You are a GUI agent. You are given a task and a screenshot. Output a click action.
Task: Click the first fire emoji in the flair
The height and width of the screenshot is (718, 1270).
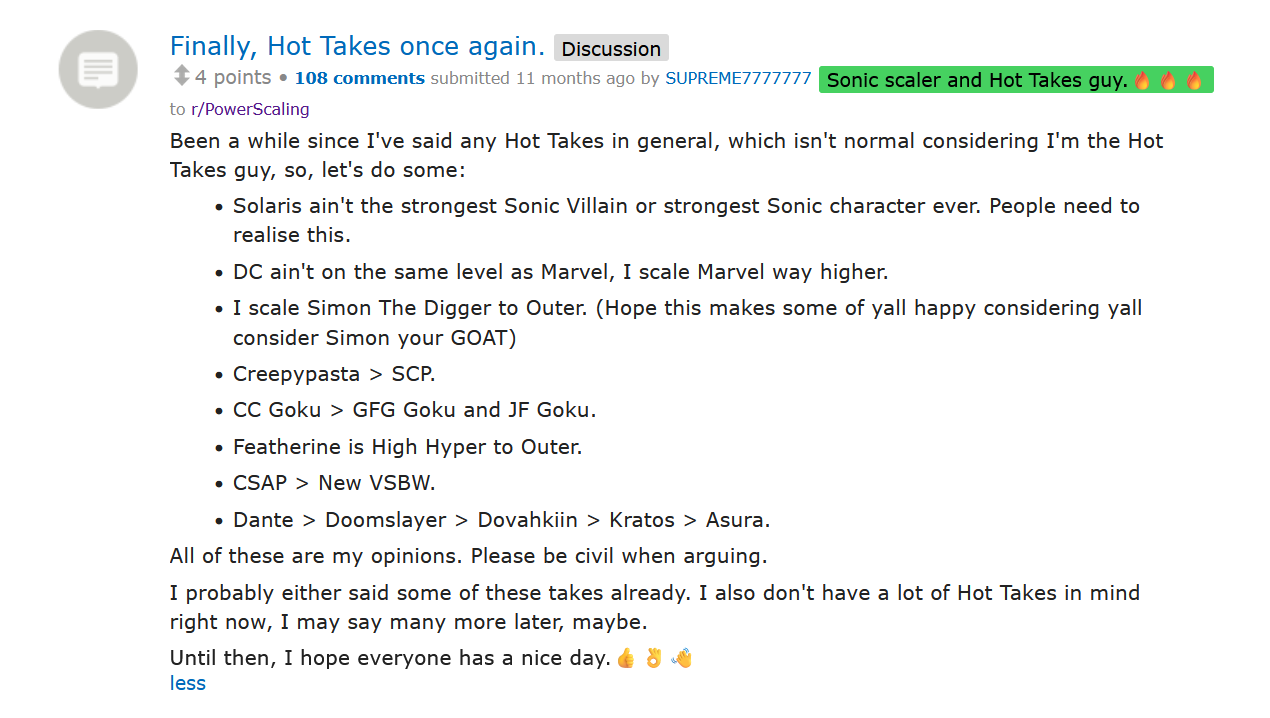pos(1143,80)
